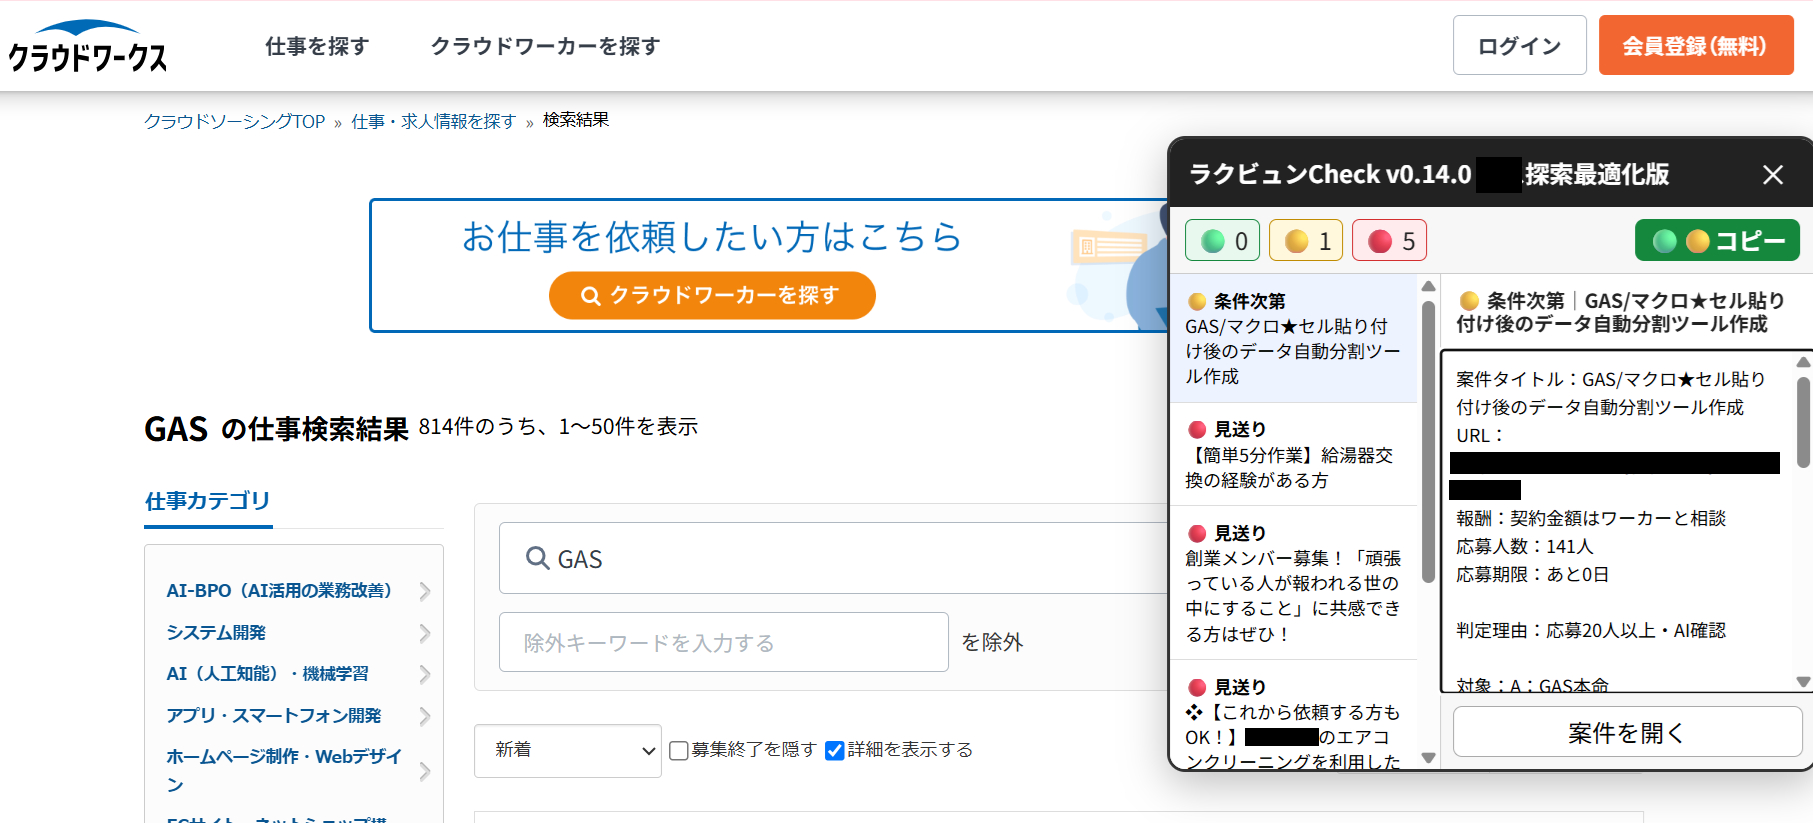Click the GAS search input field
This screenshot has height=823, width=1813.
(x=835, y=558)
